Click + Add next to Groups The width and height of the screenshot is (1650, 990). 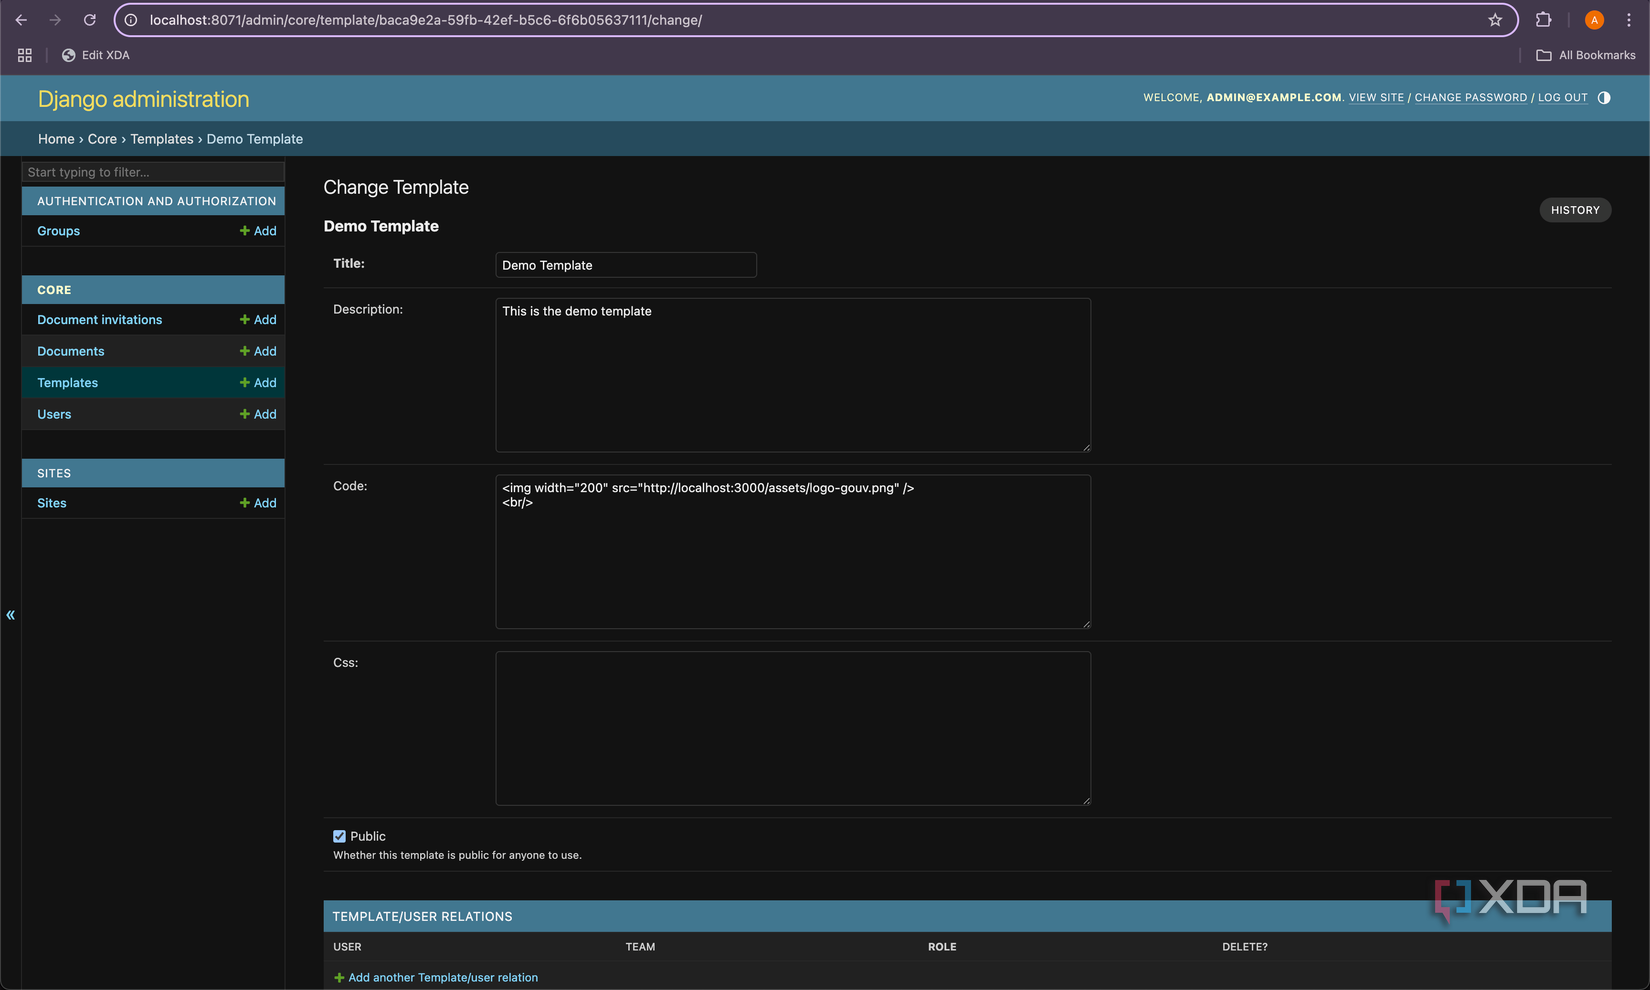pos(258,231)
